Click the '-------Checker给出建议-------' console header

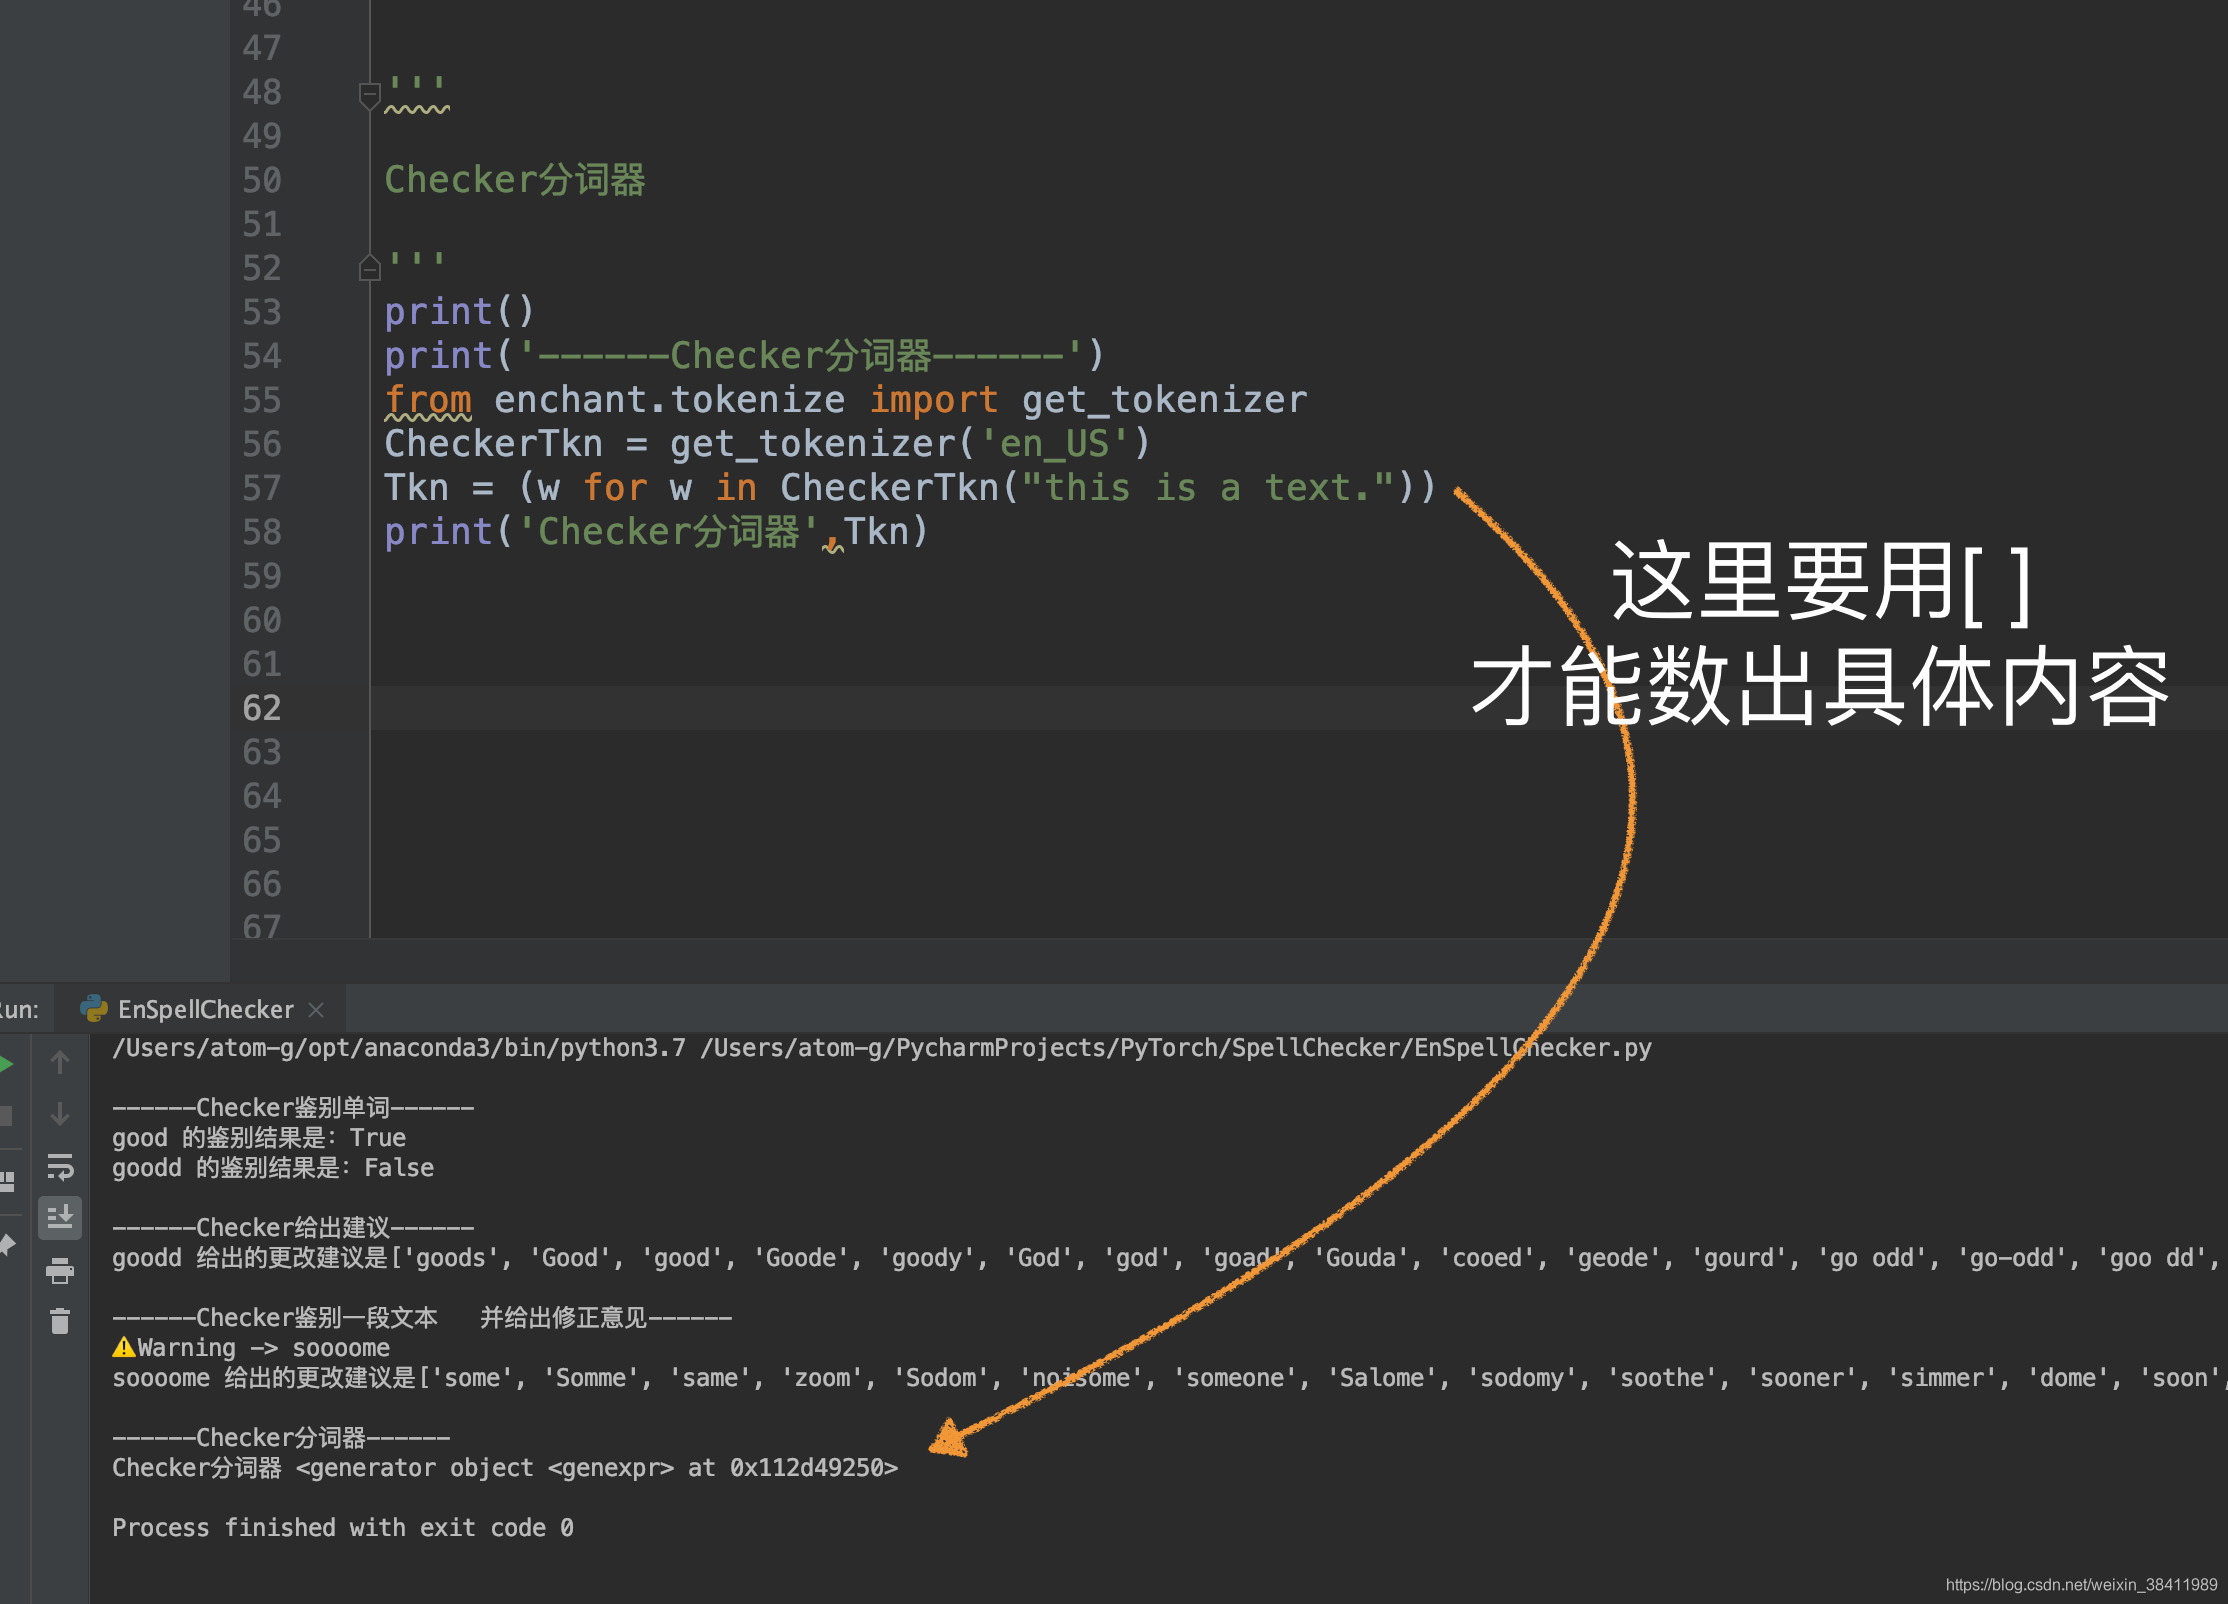[293, 1228]
